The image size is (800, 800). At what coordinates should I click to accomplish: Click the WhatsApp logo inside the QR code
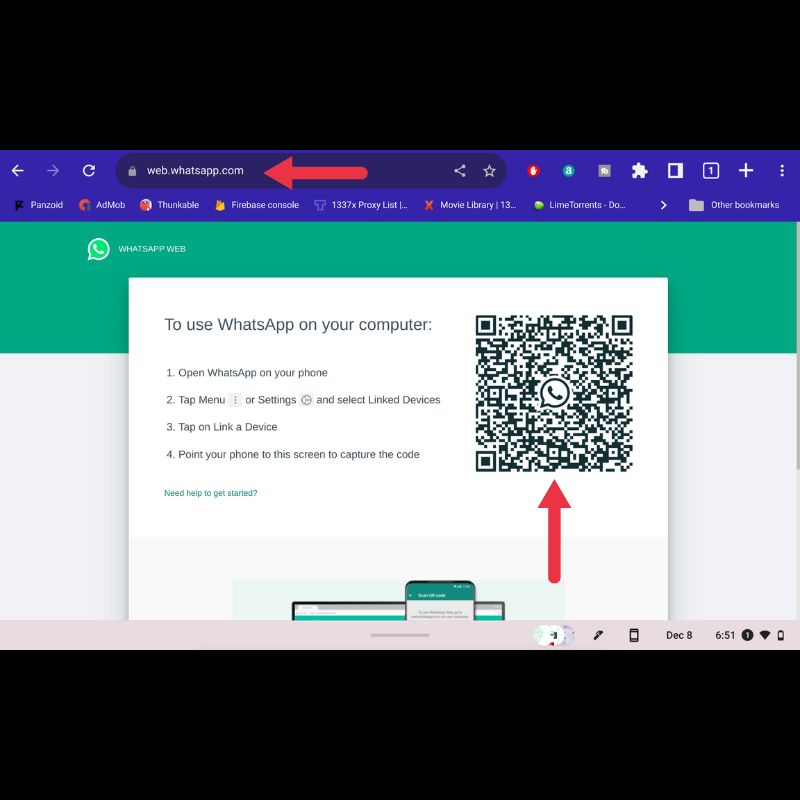pos(554,393)
